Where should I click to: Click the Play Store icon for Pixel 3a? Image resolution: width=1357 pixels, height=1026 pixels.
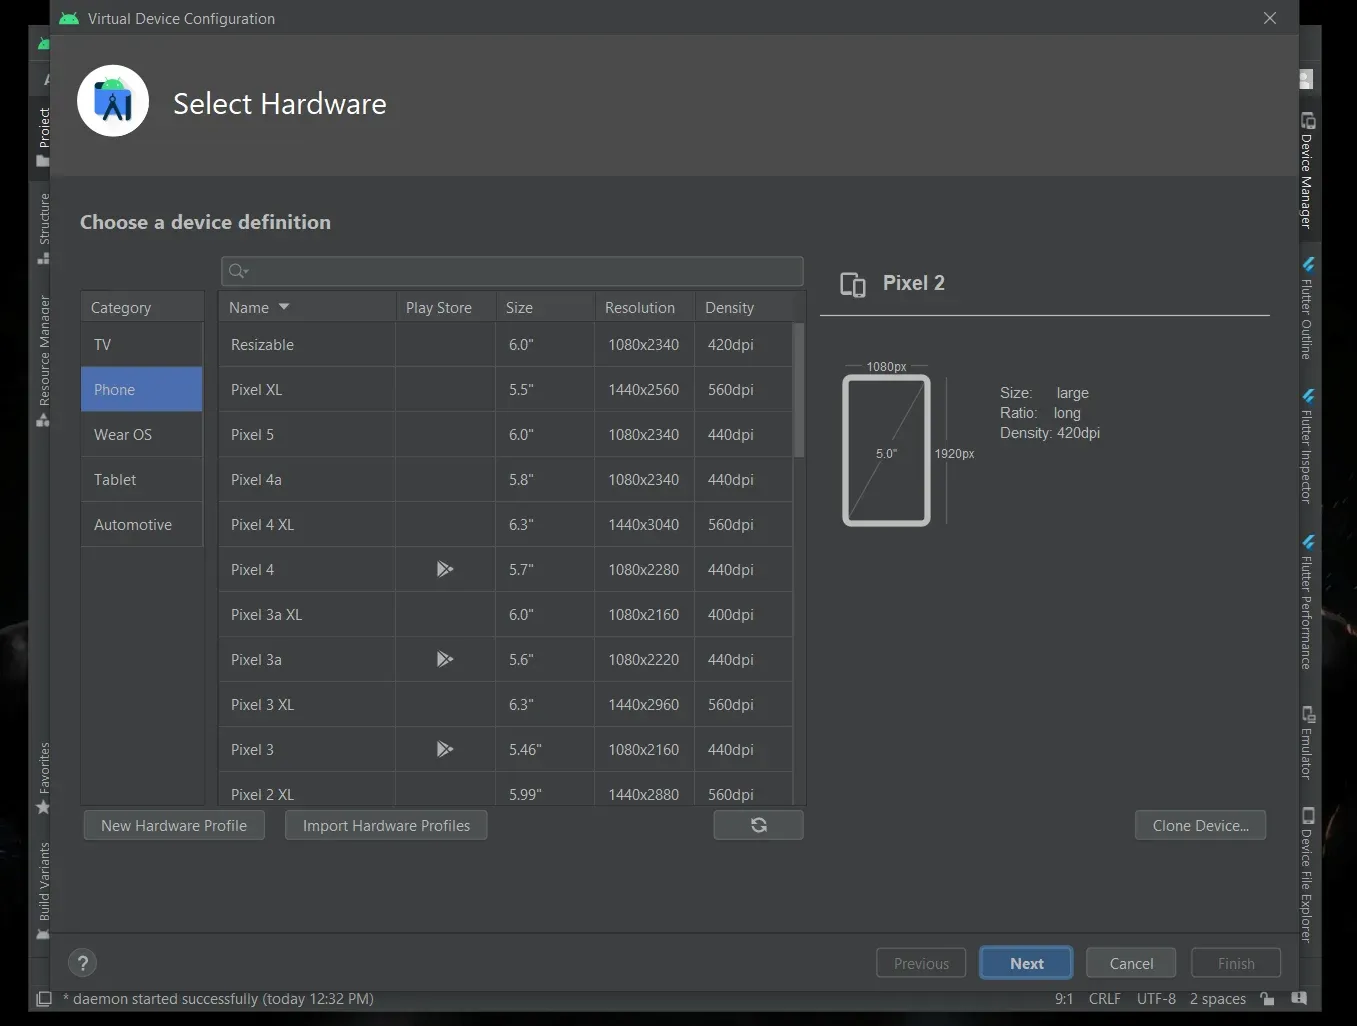pyautogui.click(x=445, y=659)
